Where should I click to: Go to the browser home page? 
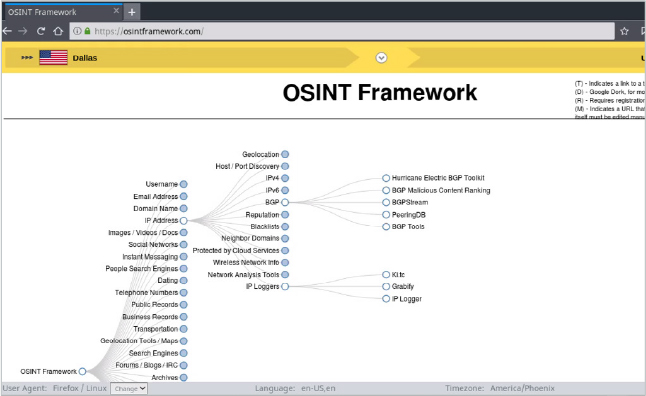[x=58, y=31]
